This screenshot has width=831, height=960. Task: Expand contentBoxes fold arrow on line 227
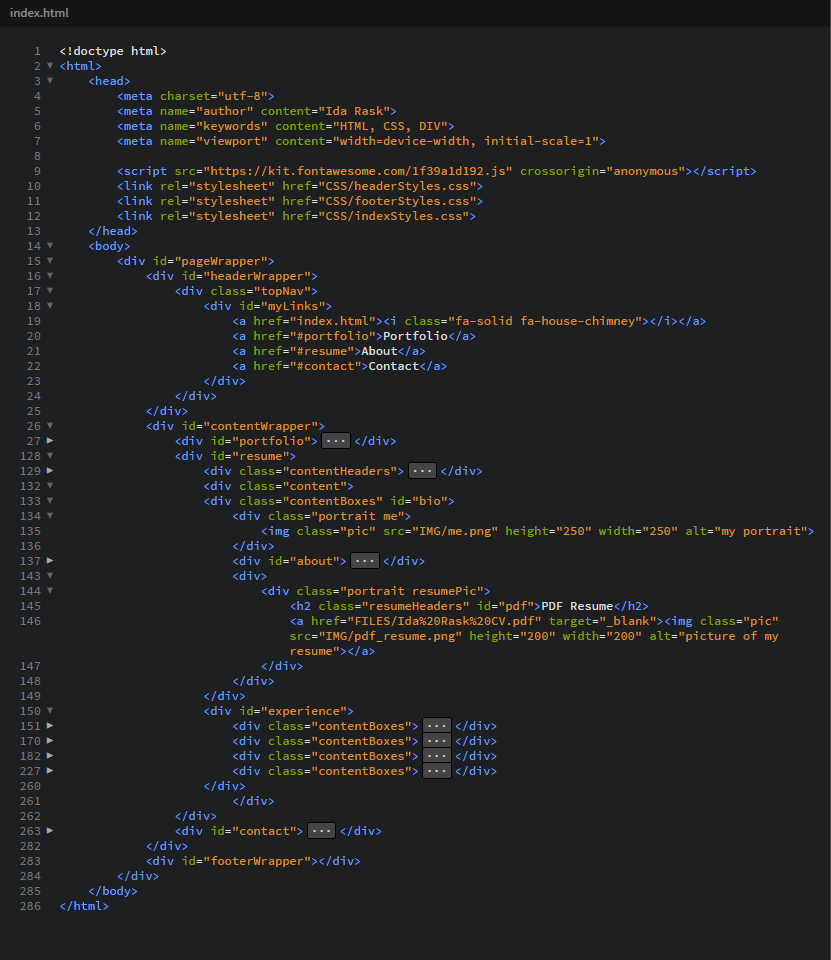pyautogui.click(x=50, y=770)
